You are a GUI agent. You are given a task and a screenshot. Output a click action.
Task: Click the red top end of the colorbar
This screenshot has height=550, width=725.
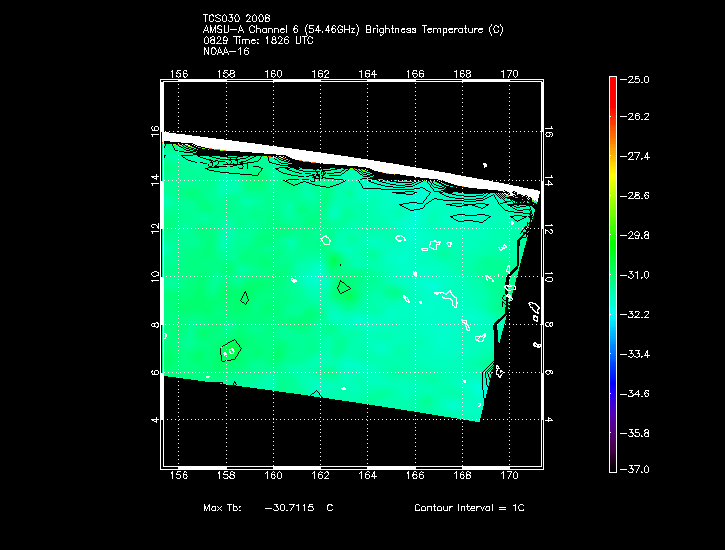pyautogui.click(x=611, y=82)
